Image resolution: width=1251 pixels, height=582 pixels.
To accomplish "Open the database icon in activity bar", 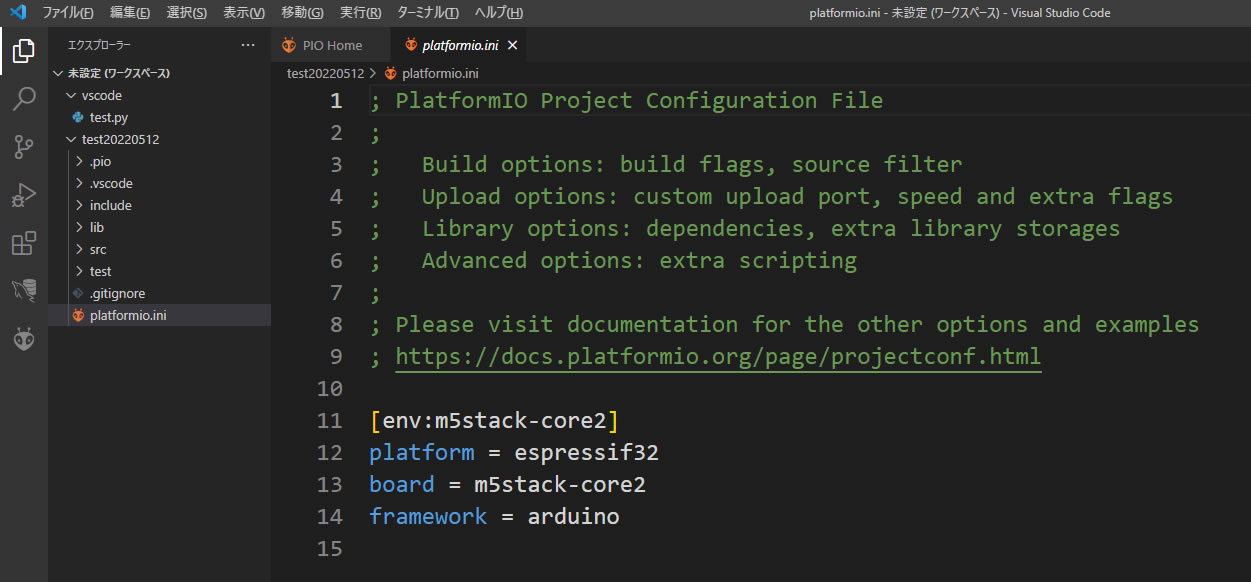I will (24, 291).
